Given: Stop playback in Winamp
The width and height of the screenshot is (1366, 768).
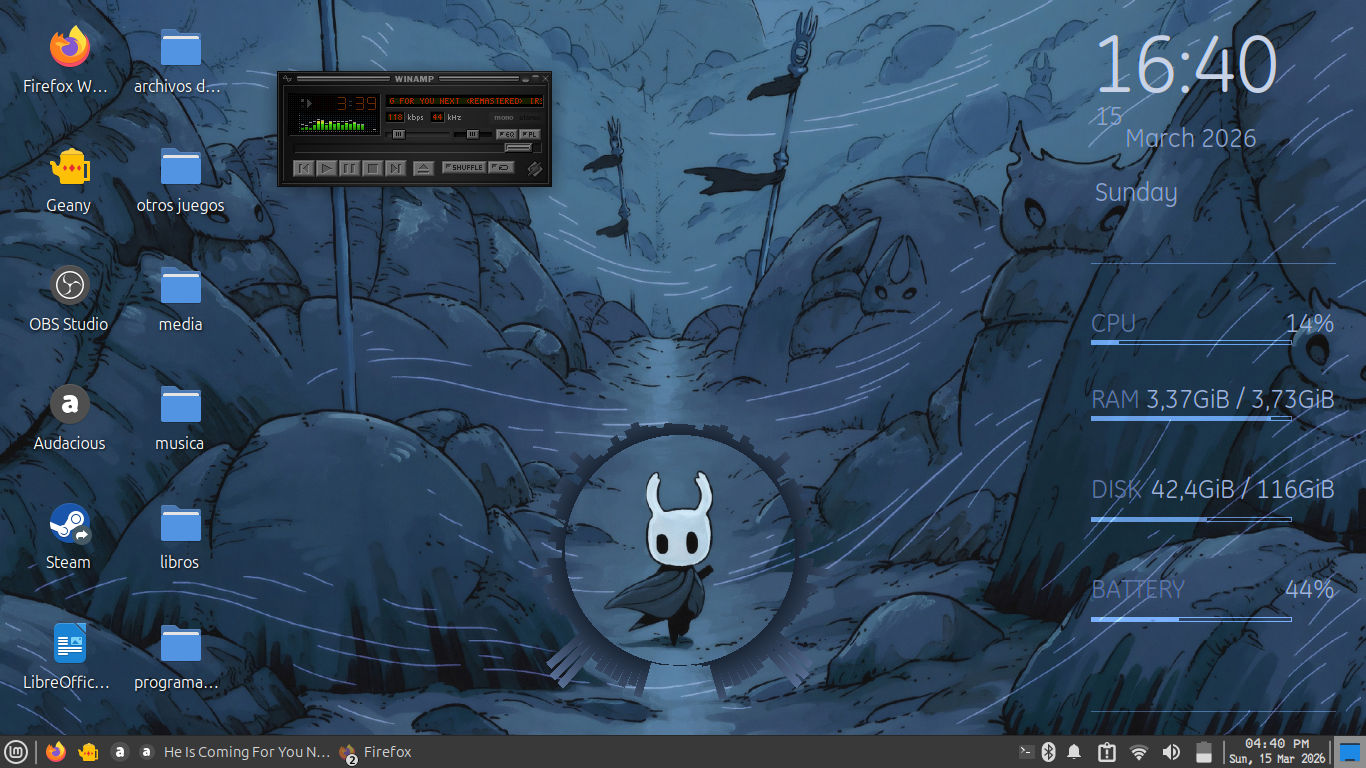Looking at the screenshot, I should pos(372,168).
